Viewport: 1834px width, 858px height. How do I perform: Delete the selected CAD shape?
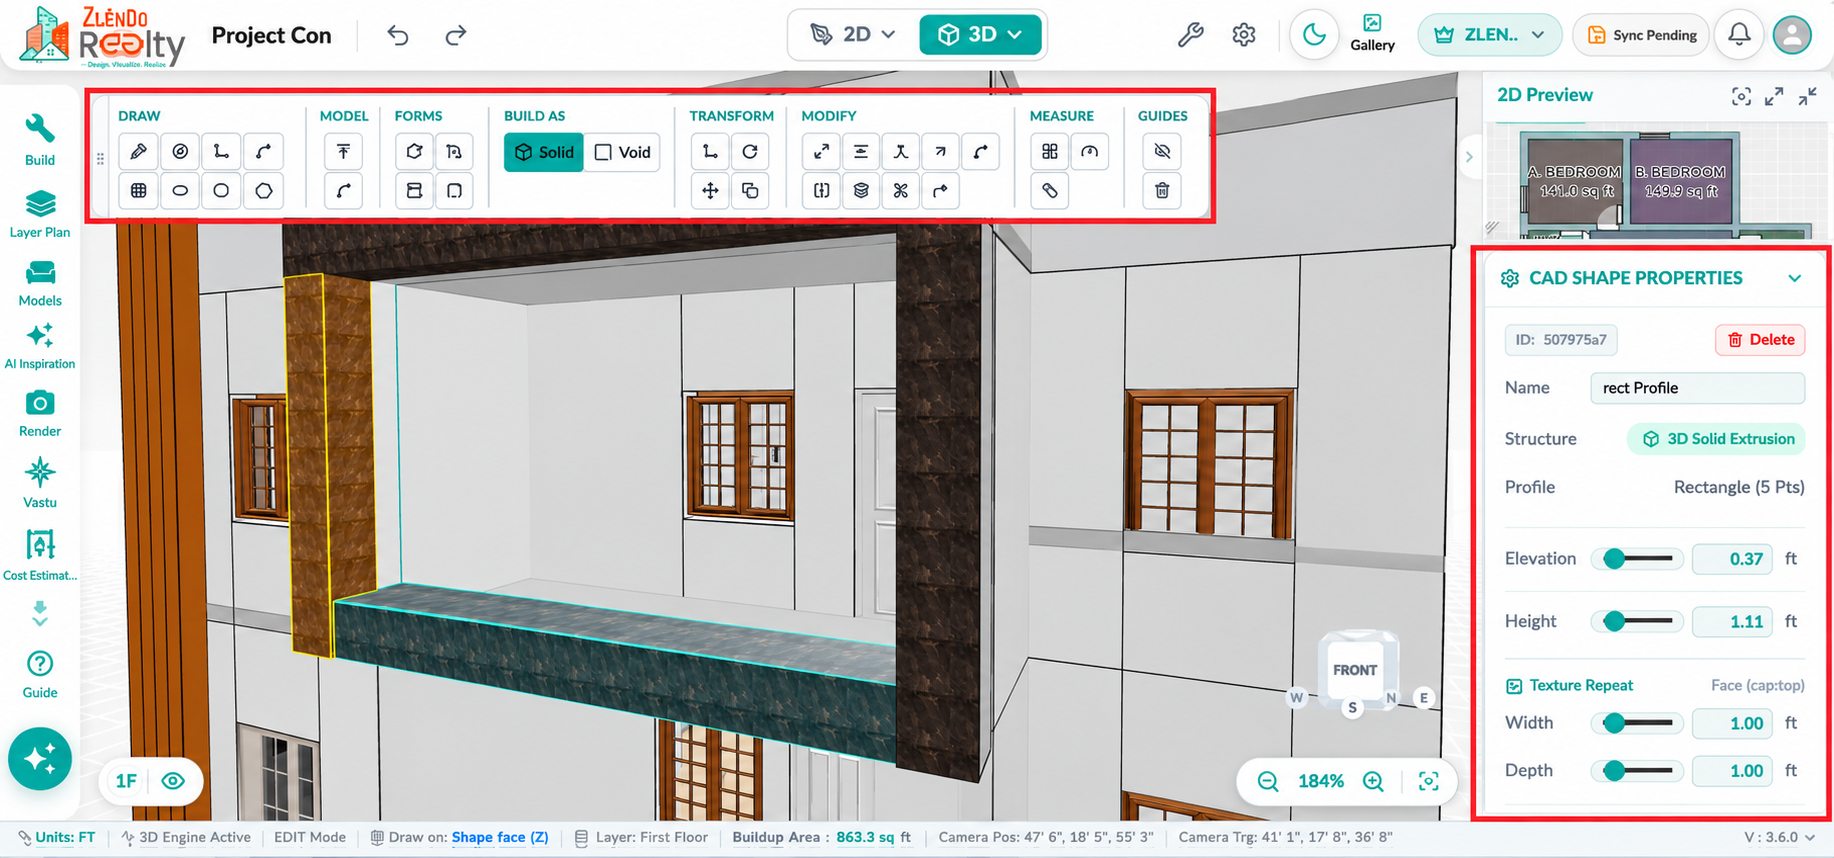pos(1760,340)
